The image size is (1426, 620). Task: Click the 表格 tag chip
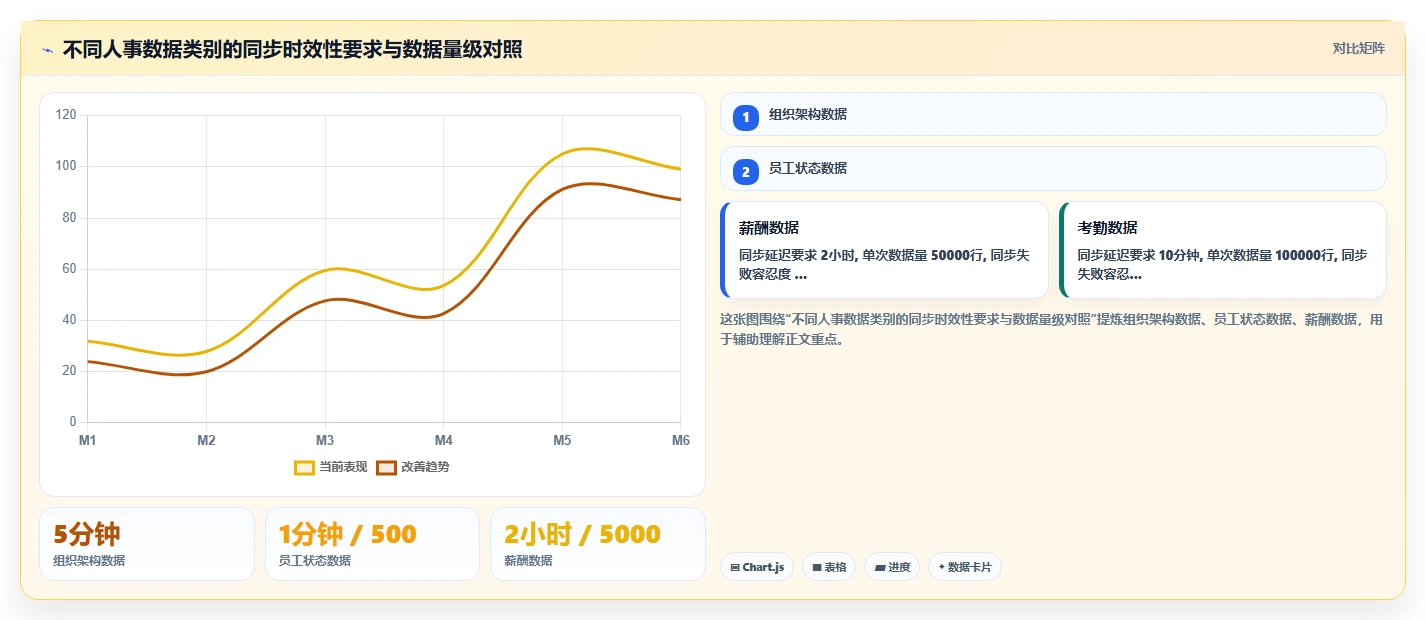tap(829, 567)
